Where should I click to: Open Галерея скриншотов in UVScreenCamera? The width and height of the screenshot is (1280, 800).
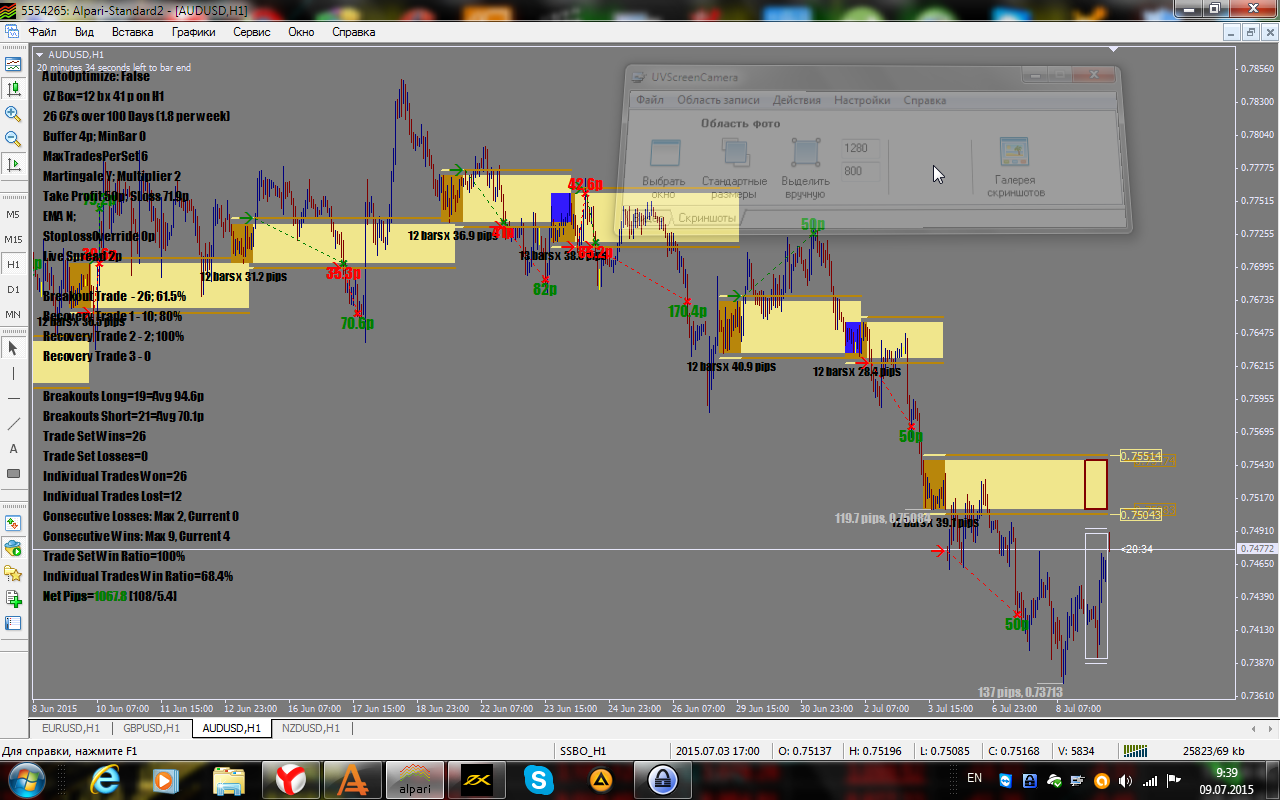pyautogui.click(x=1015, y=168)
